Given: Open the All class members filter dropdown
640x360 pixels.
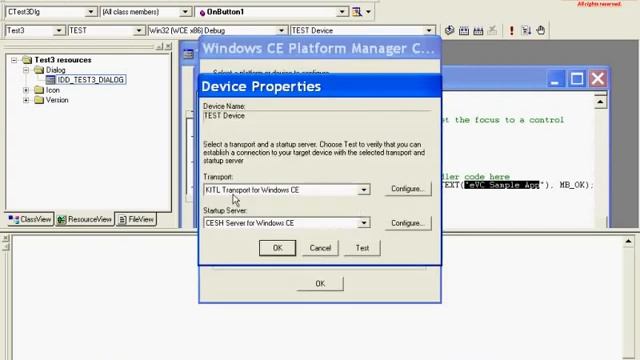Looking at the screenshot, I should (185, 12).
